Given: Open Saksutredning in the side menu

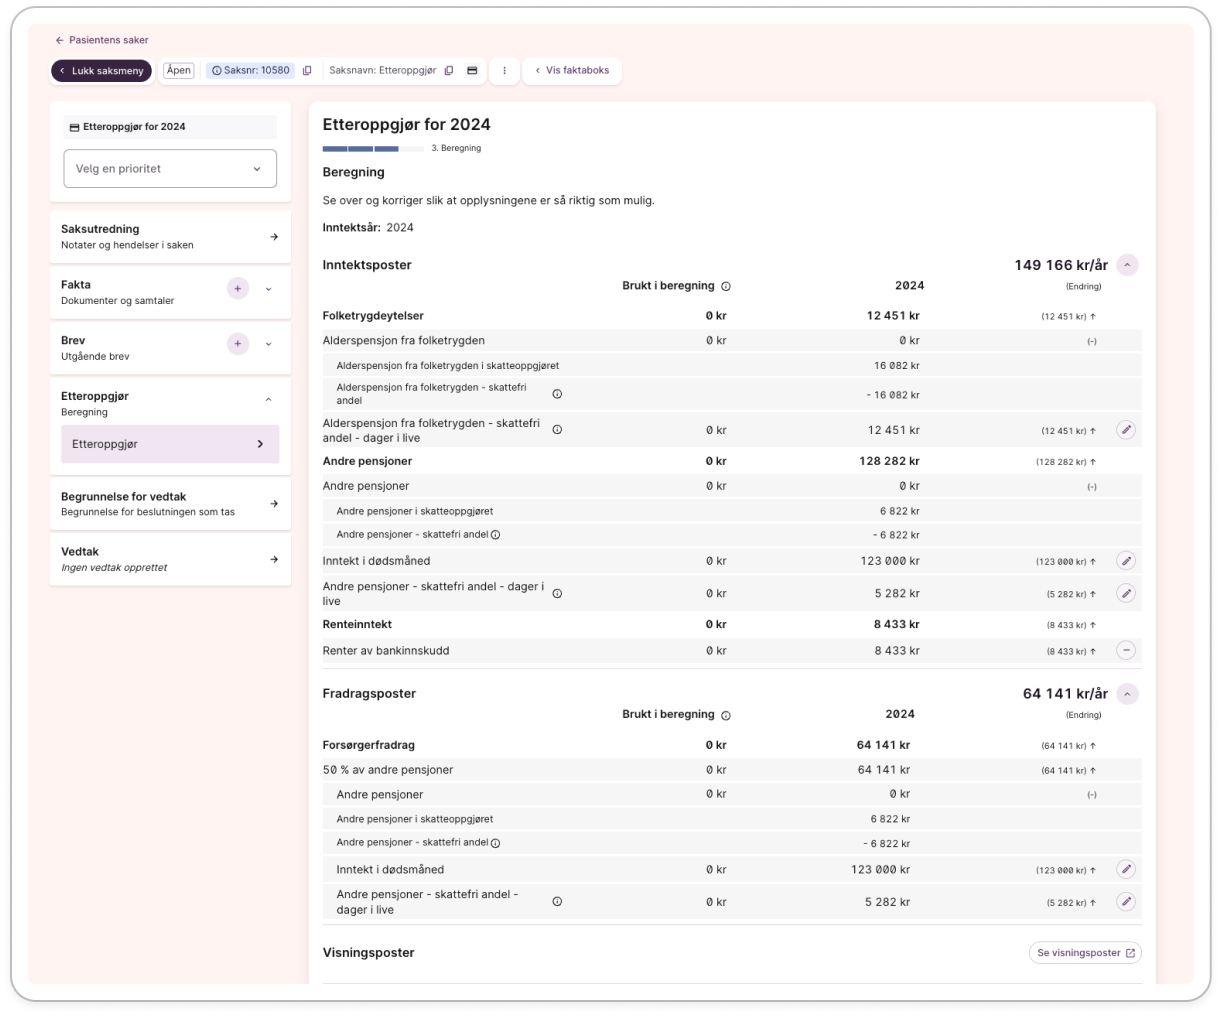Looking at the screenshot, I should pos(170,237).
